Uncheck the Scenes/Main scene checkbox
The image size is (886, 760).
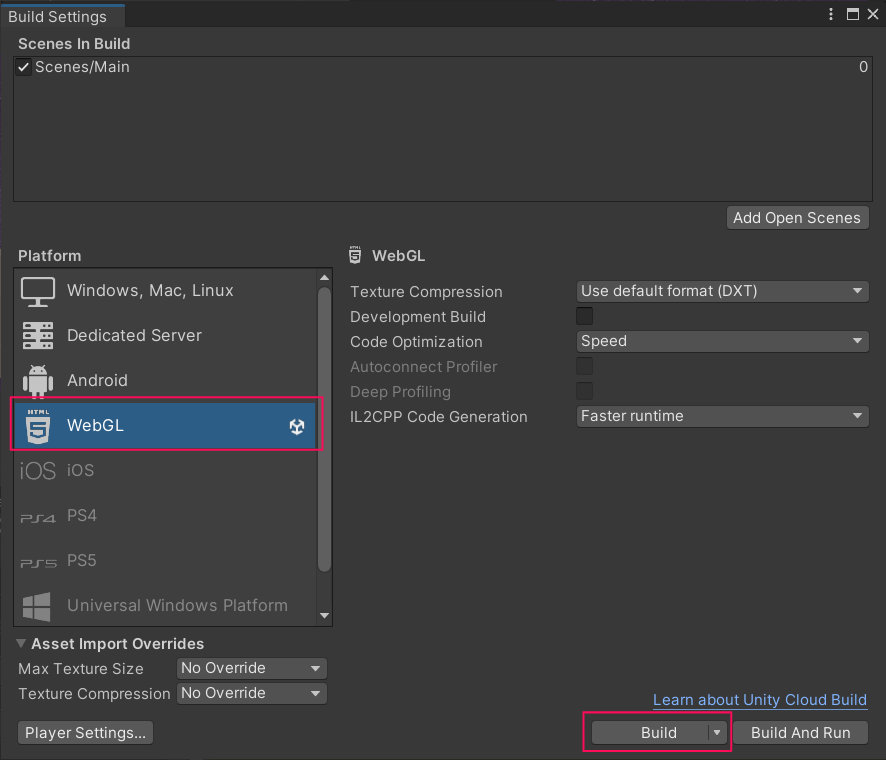pyautogui.click(x=24, y=67)
